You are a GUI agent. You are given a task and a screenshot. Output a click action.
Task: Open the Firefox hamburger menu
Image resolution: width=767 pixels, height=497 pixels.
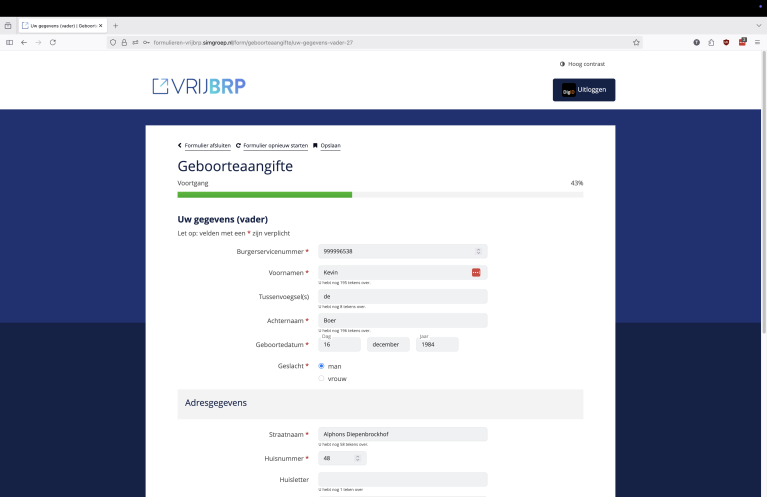(x=757, y=43)
